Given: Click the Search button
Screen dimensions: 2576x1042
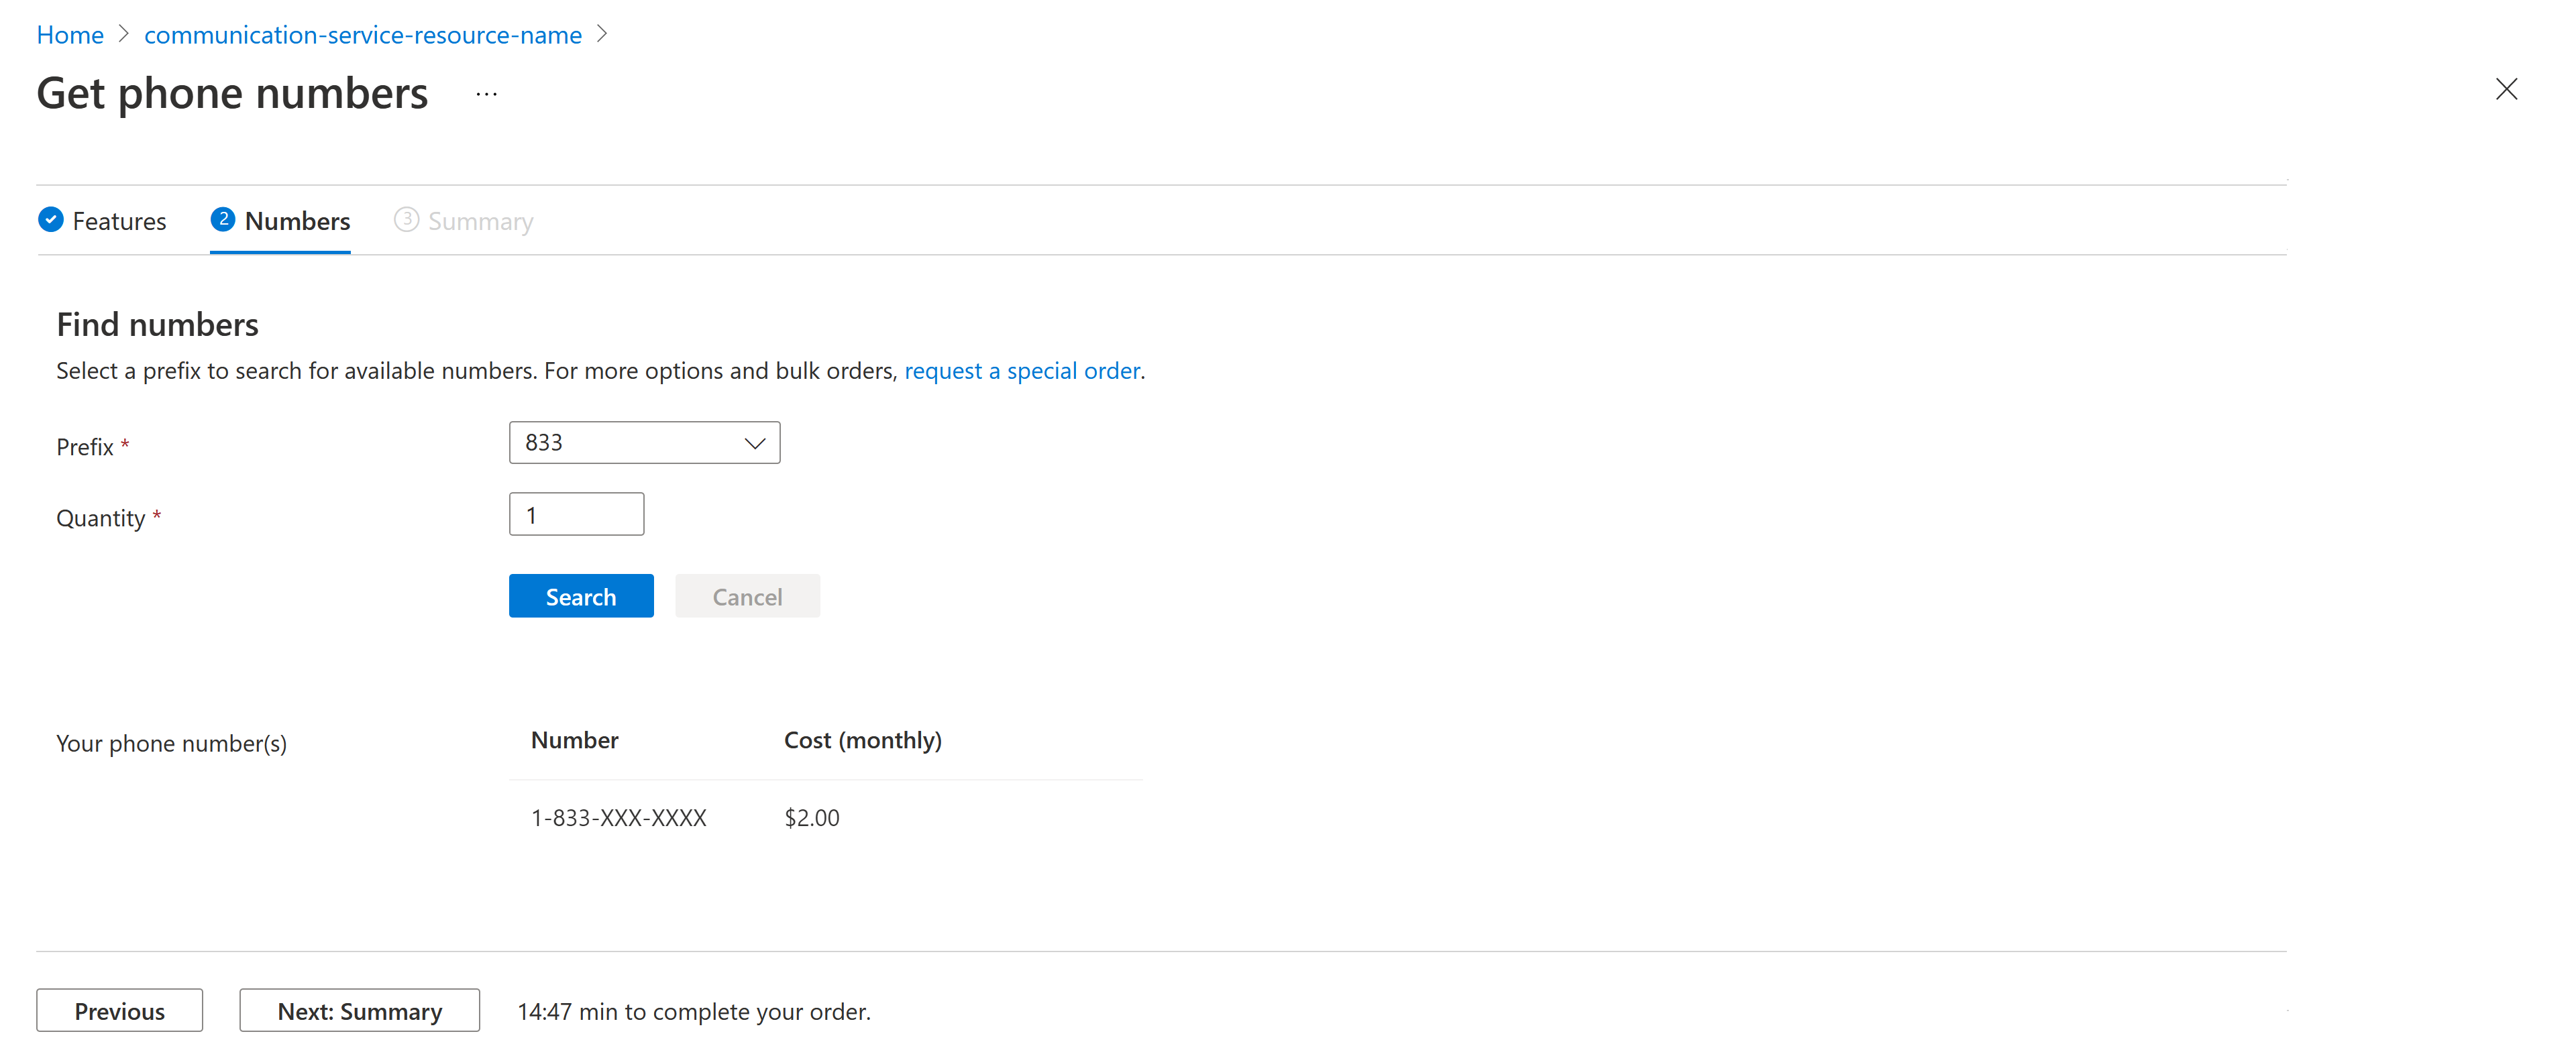Looking at the screenshot, I should (582, 595).
